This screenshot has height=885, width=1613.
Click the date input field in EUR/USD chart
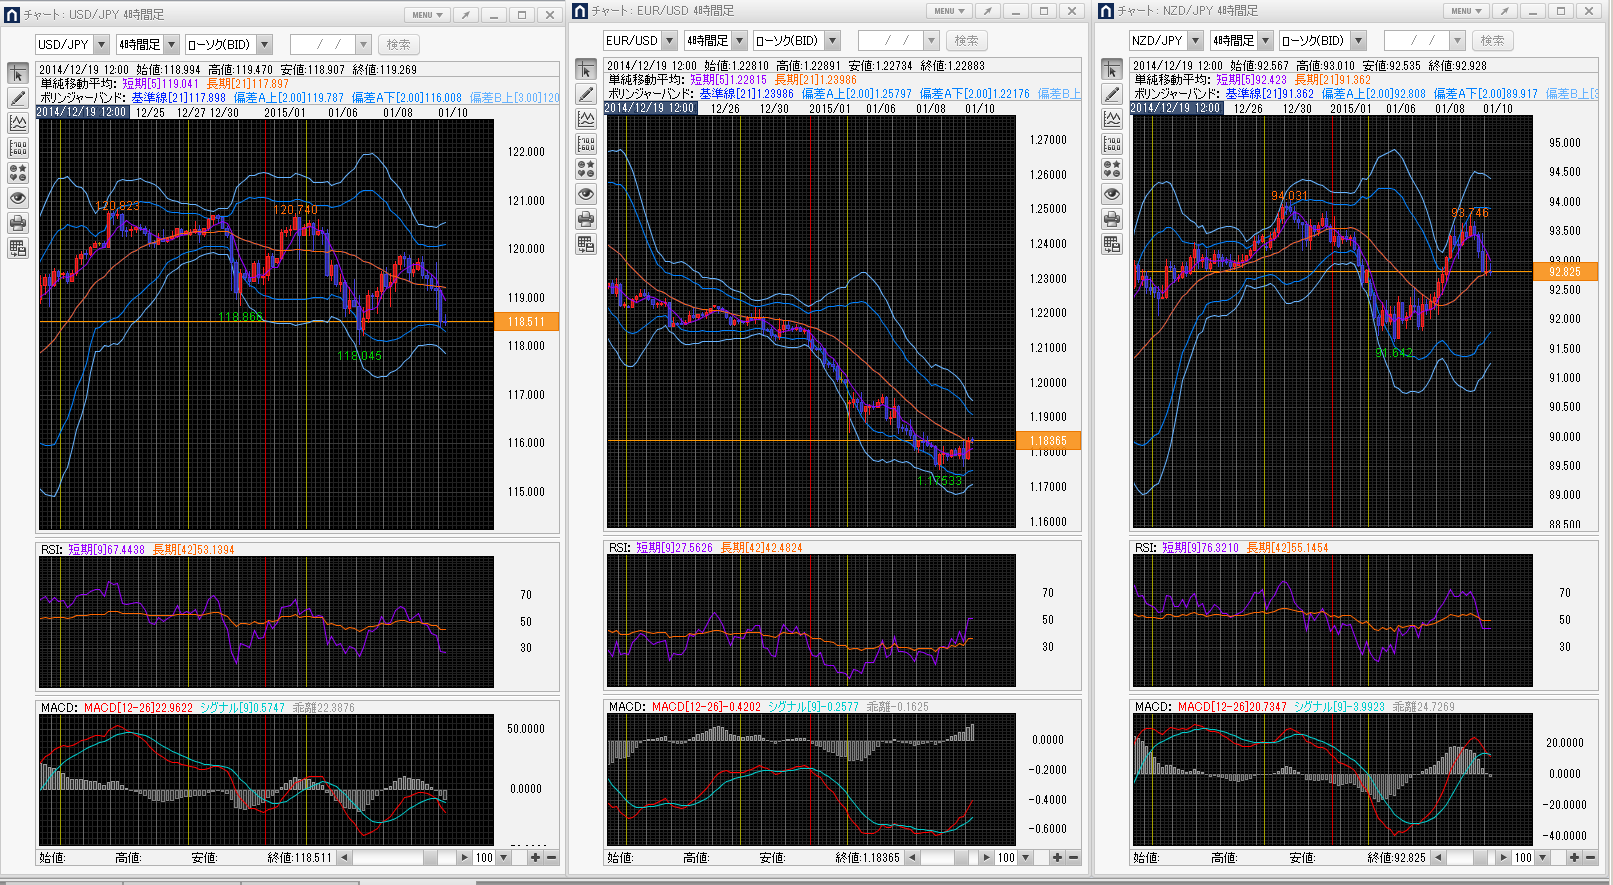coord(889,41)
